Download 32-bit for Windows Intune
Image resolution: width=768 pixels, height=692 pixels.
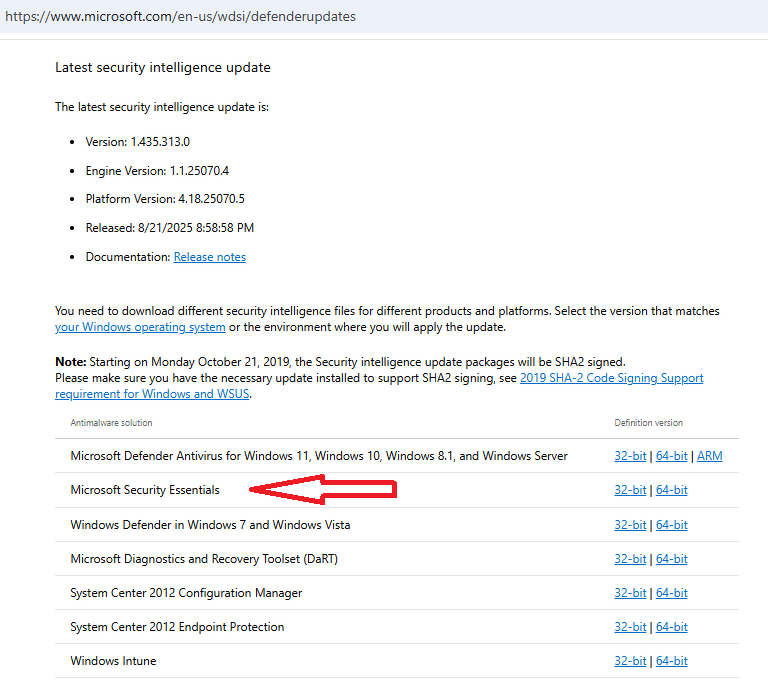[x=630, y=661]
